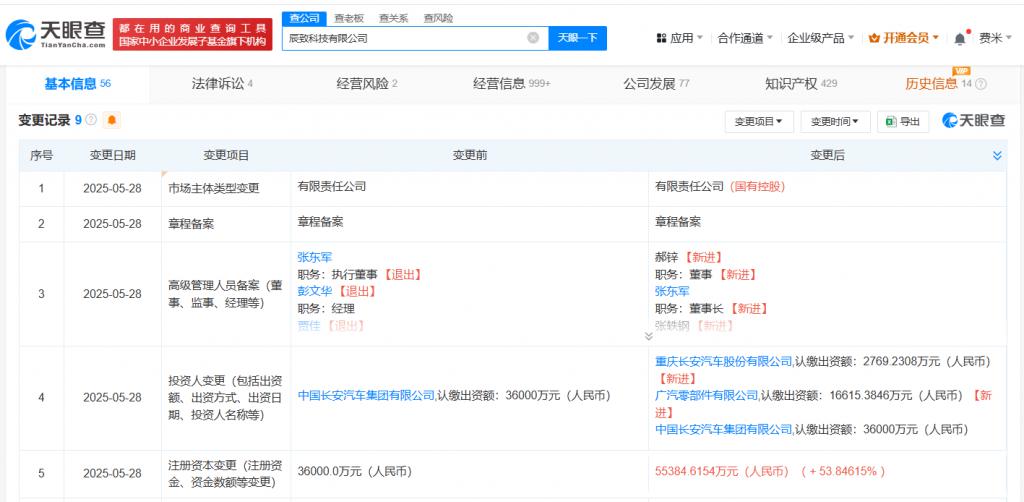Select the 基本信息 tab
The height and width of the screenshot is (502, 1024).
[78, 84]
